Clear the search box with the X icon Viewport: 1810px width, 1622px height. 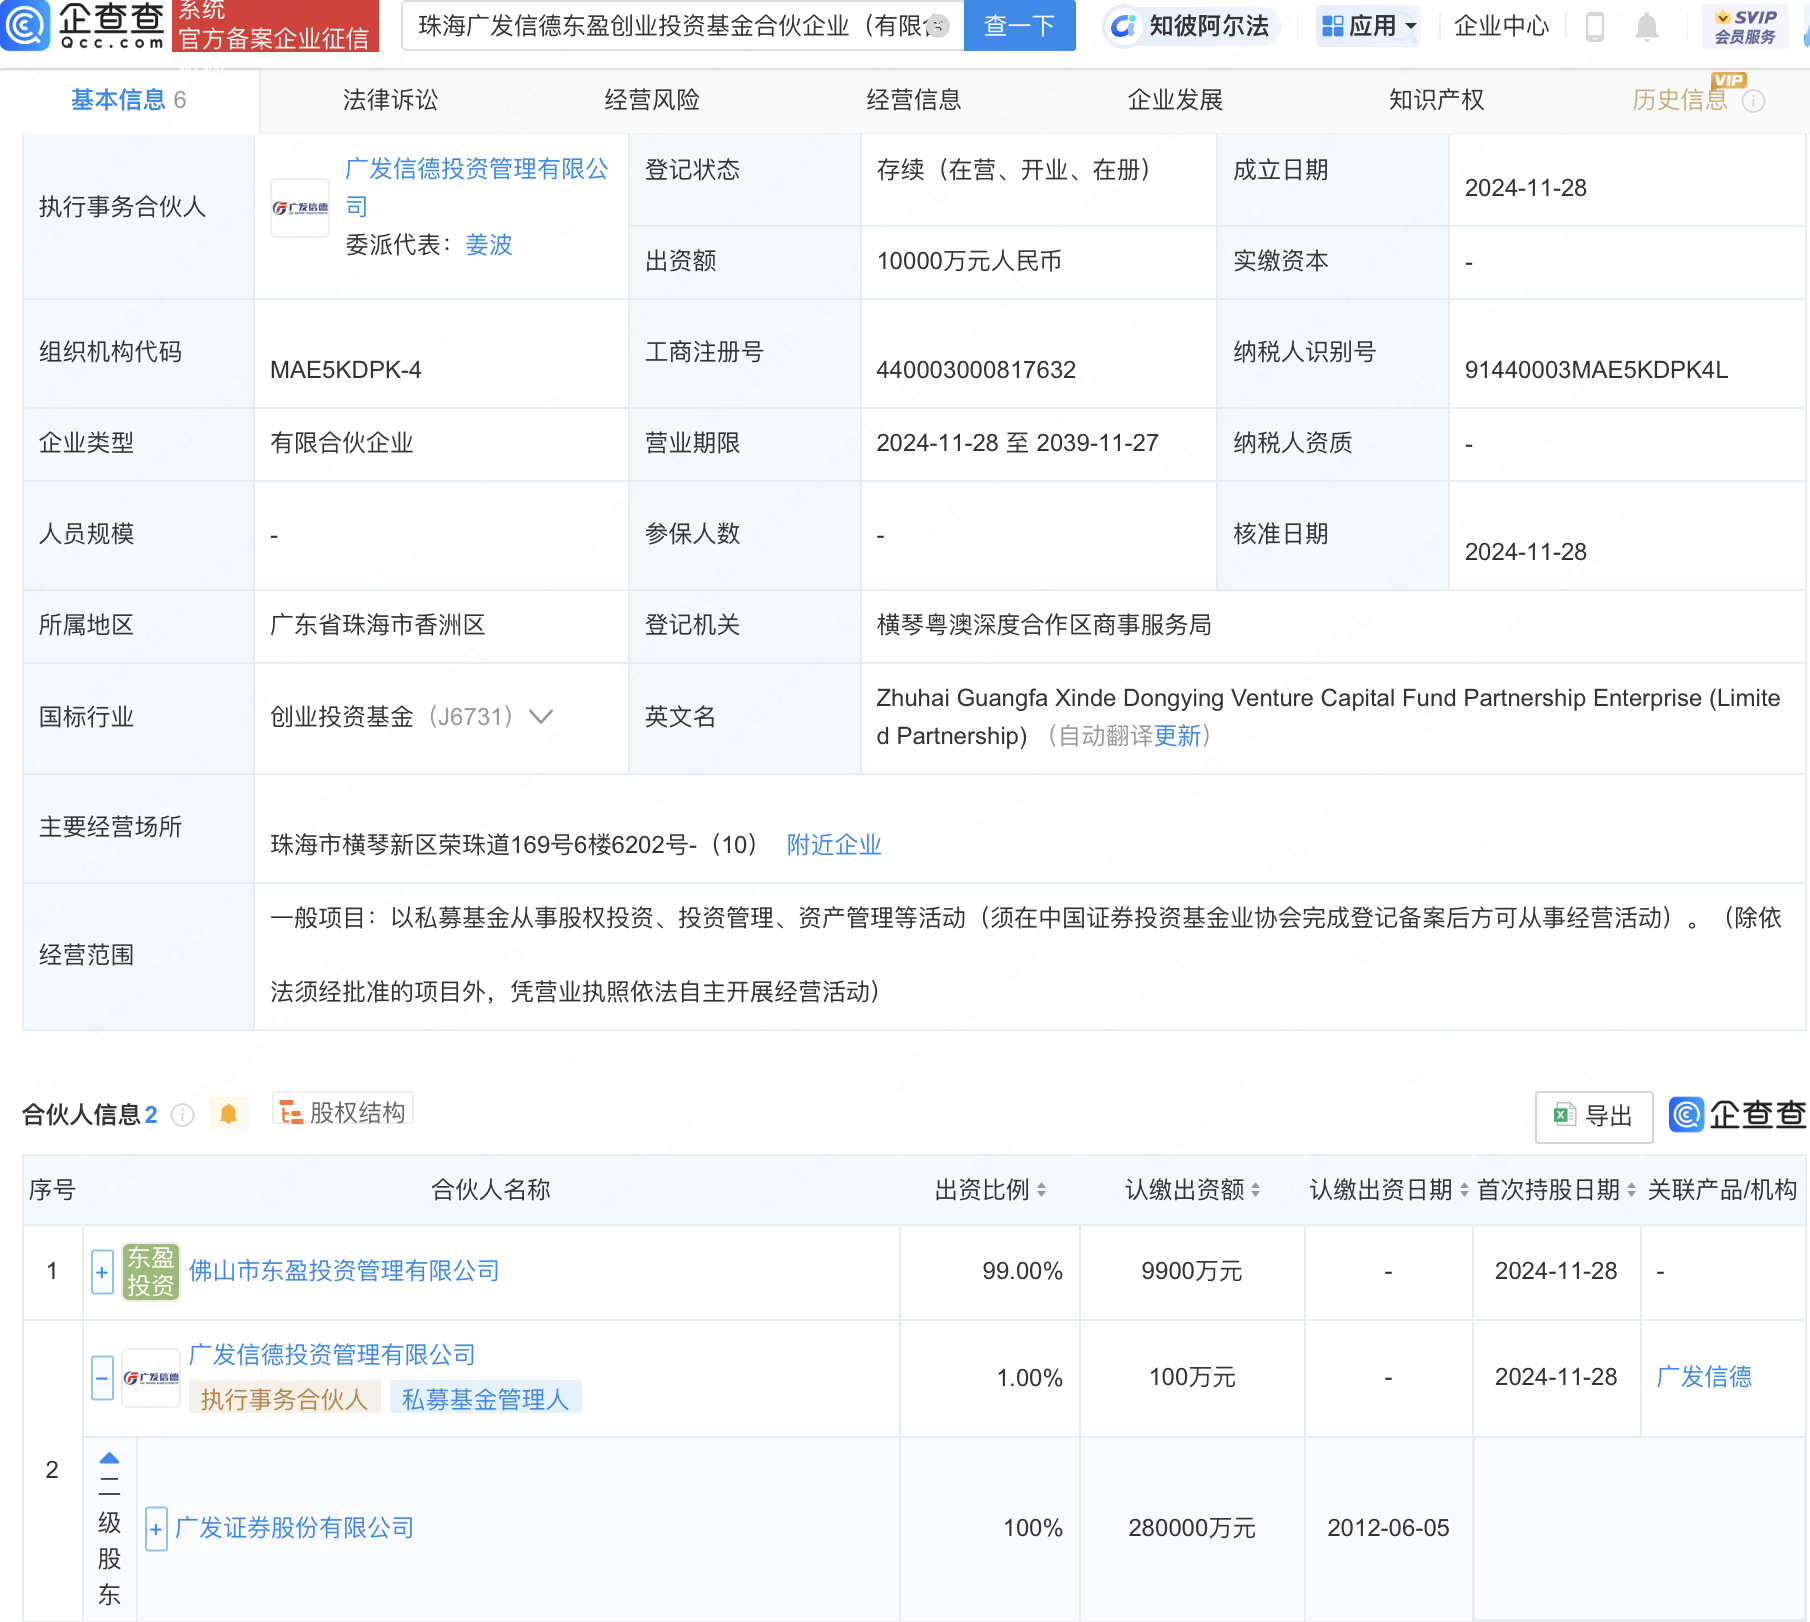(937, 26)
